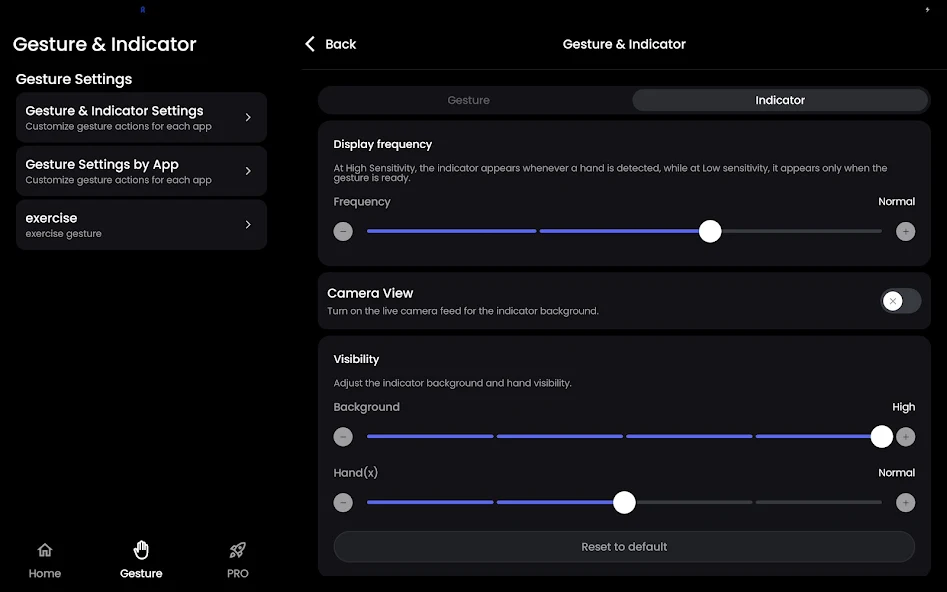
Task: Click the Reset to default button
Action: (624, 547)
